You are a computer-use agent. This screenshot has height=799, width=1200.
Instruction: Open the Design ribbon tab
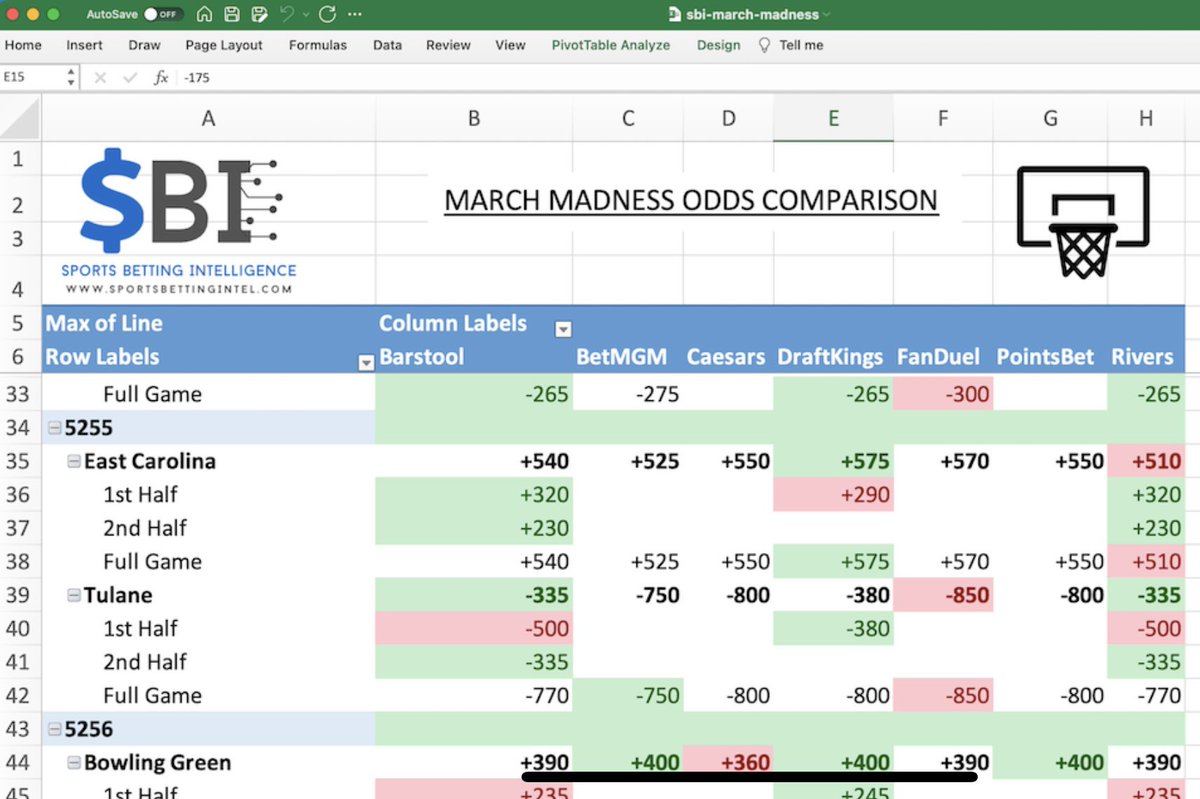pos(719,45)
